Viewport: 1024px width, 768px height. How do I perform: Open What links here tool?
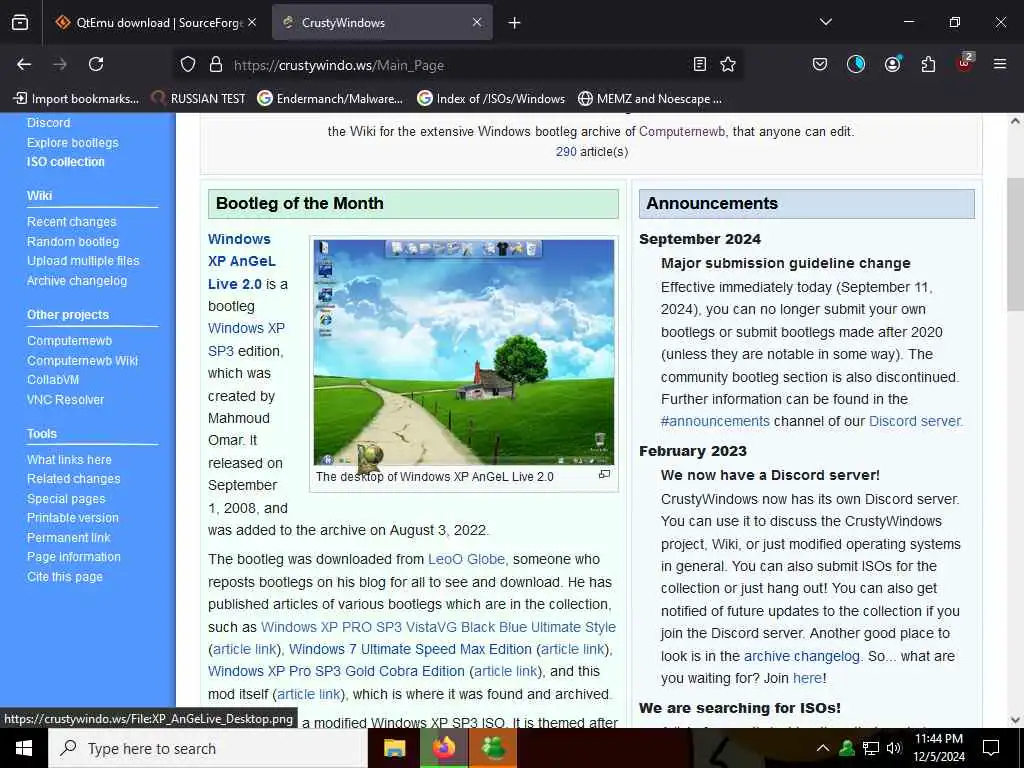pos(69,460)
